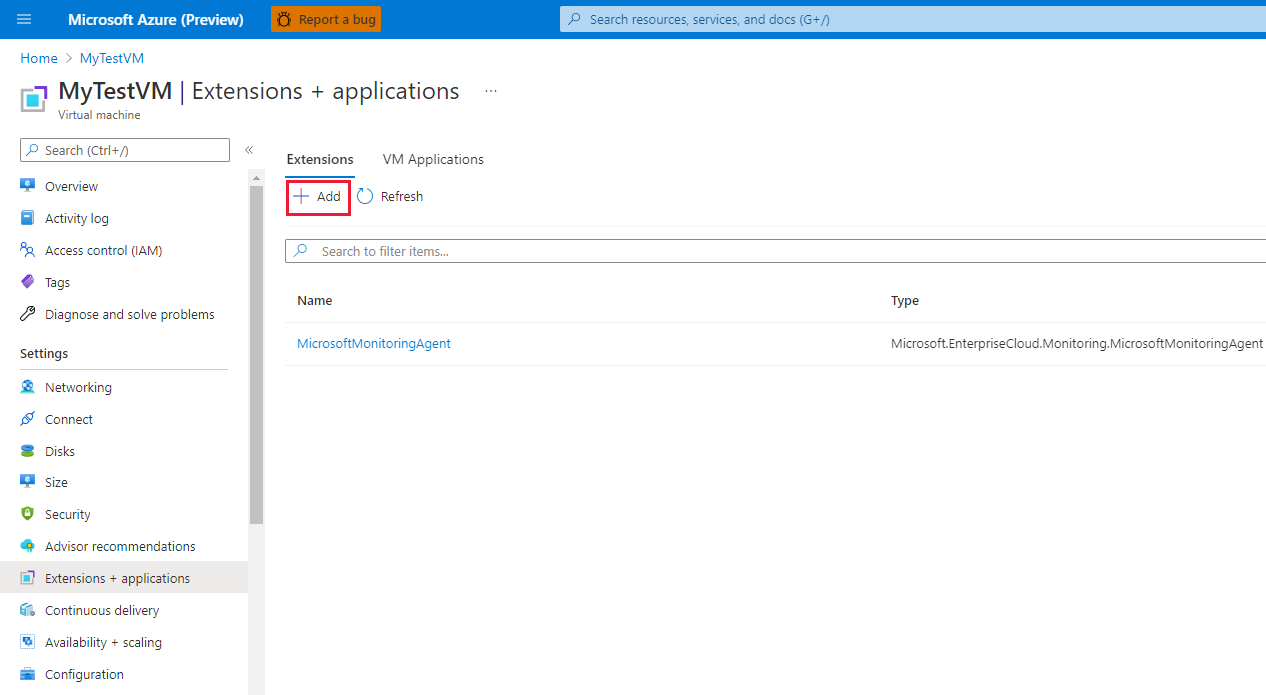Open the MicrosoftMonitoringAgent extension link

[x=374, y=343]
